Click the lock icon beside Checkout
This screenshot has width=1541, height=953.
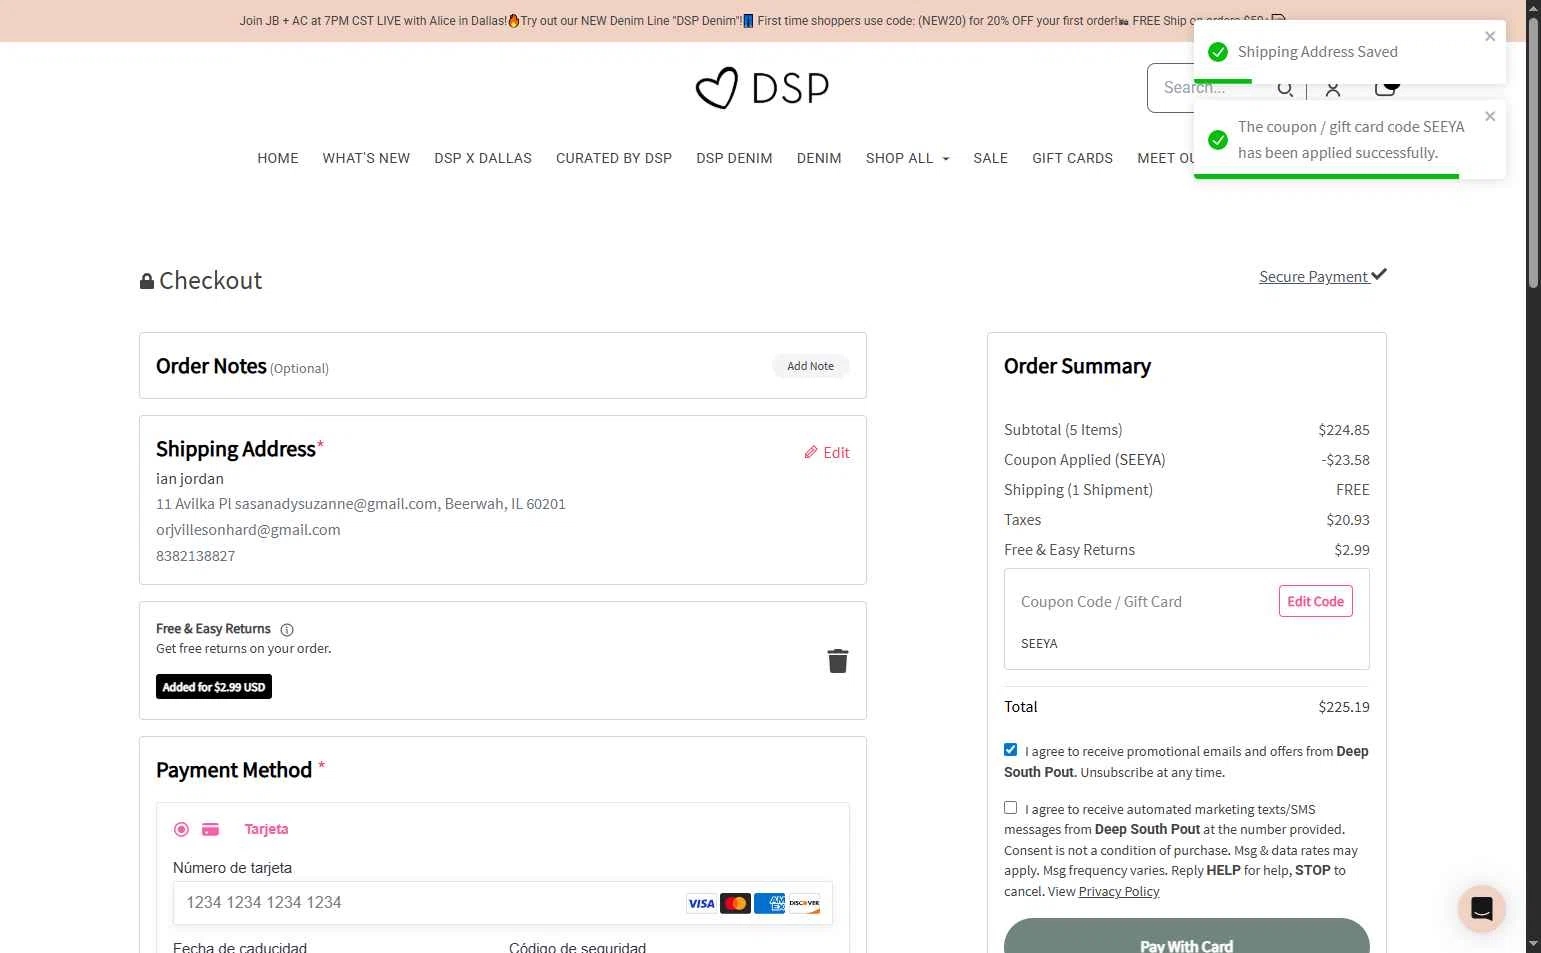[x=147, y=281]
